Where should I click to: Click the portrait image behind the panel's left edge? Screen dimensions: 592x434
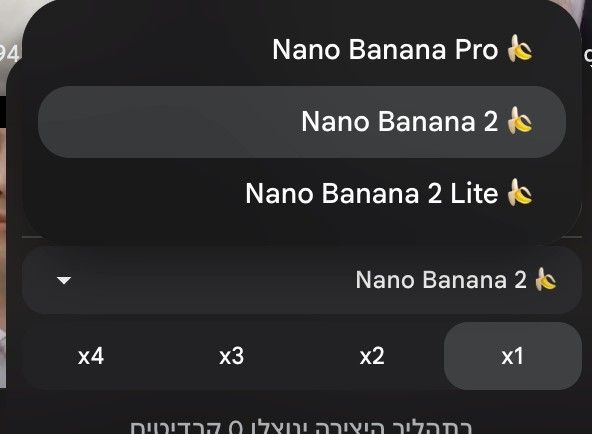[3, 257]
